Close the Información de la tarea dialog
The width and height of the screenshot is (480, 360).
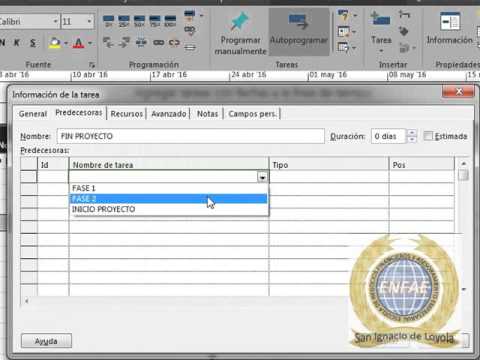pyautogui.click(x=459, y=92)
